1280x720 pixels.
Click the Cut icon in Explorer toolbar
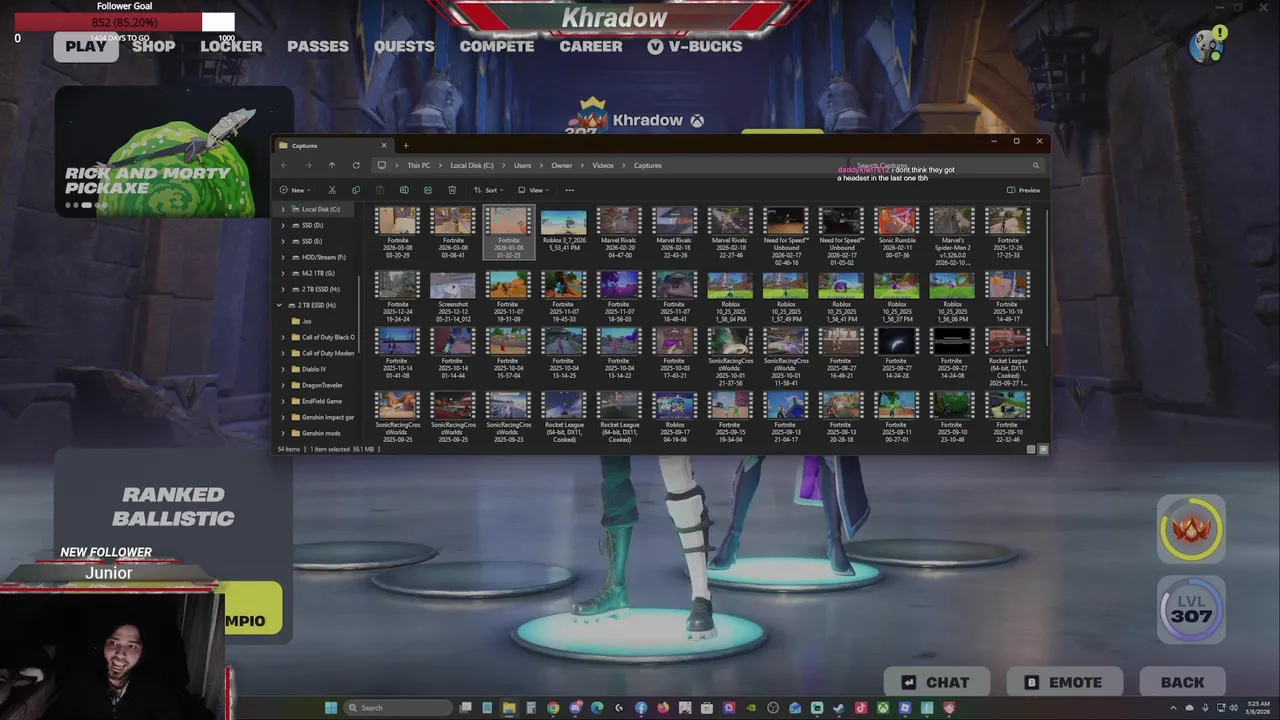click(x=332, y=190)
